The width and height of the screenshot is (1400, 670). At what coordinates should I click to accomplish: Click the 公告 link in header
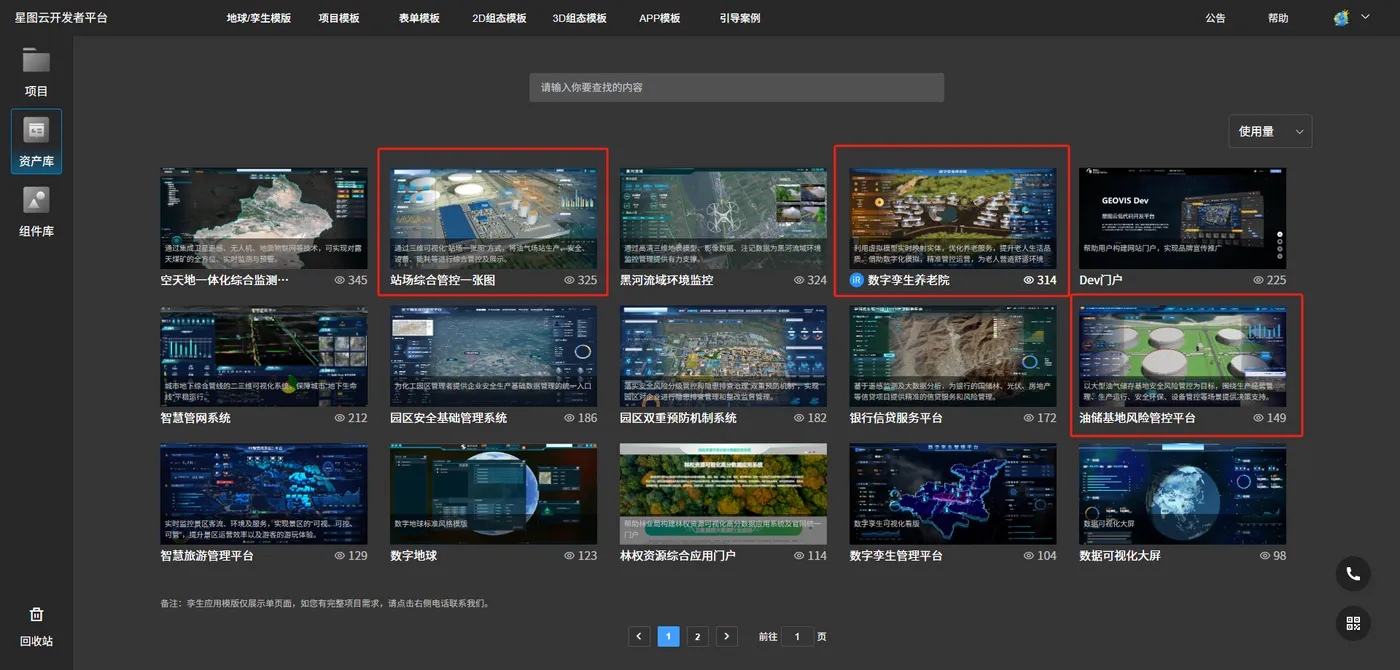pyautogui.click(x=1215, y=18)
